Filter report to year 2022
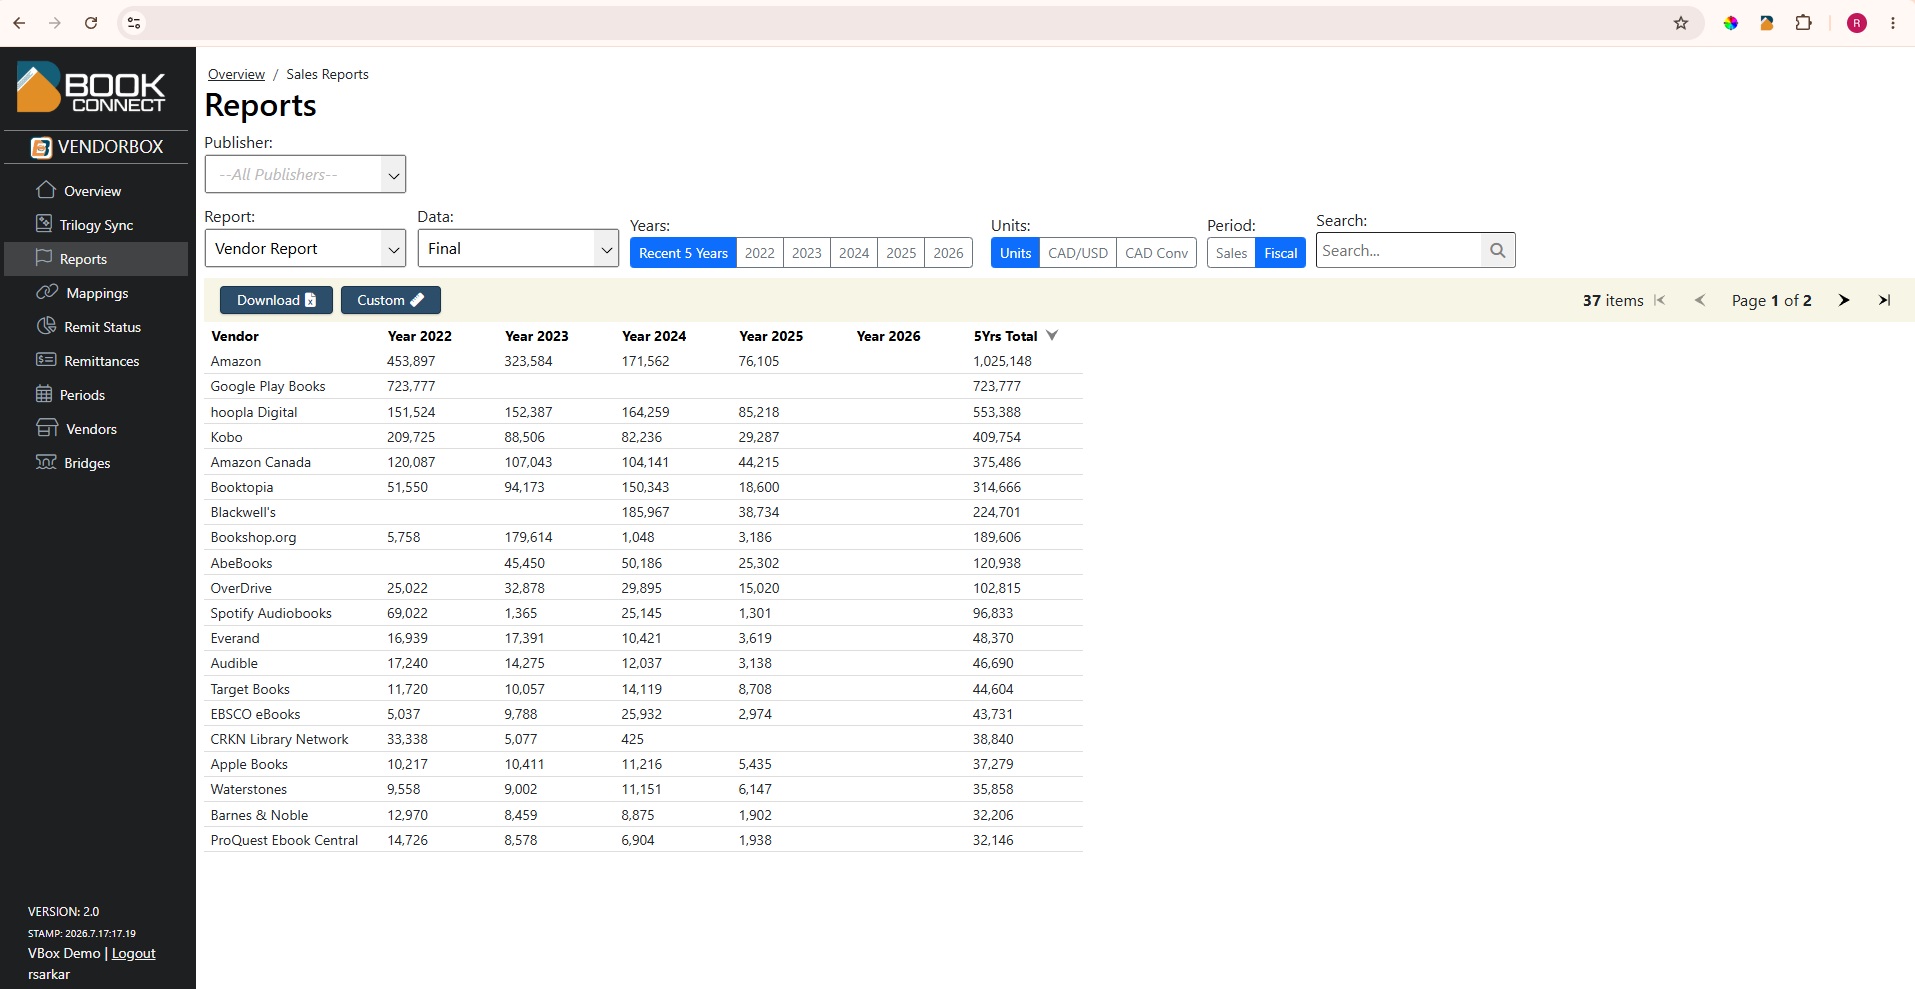1915x989 pixels. (x=760, y=253)
